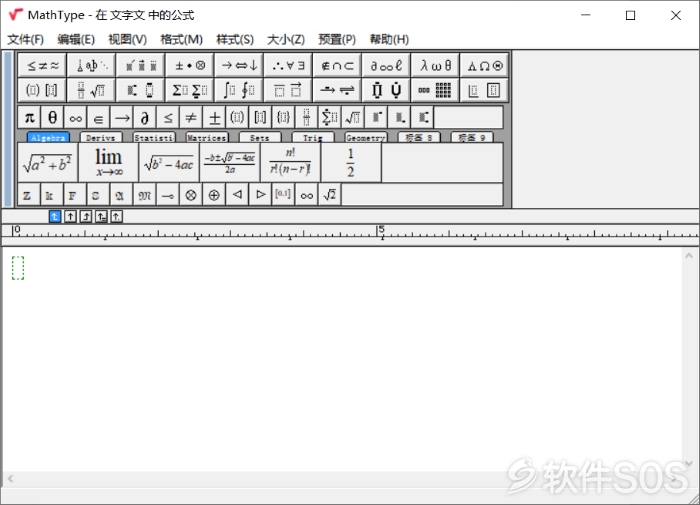Insert the right arrow symbol

point(122,117)
